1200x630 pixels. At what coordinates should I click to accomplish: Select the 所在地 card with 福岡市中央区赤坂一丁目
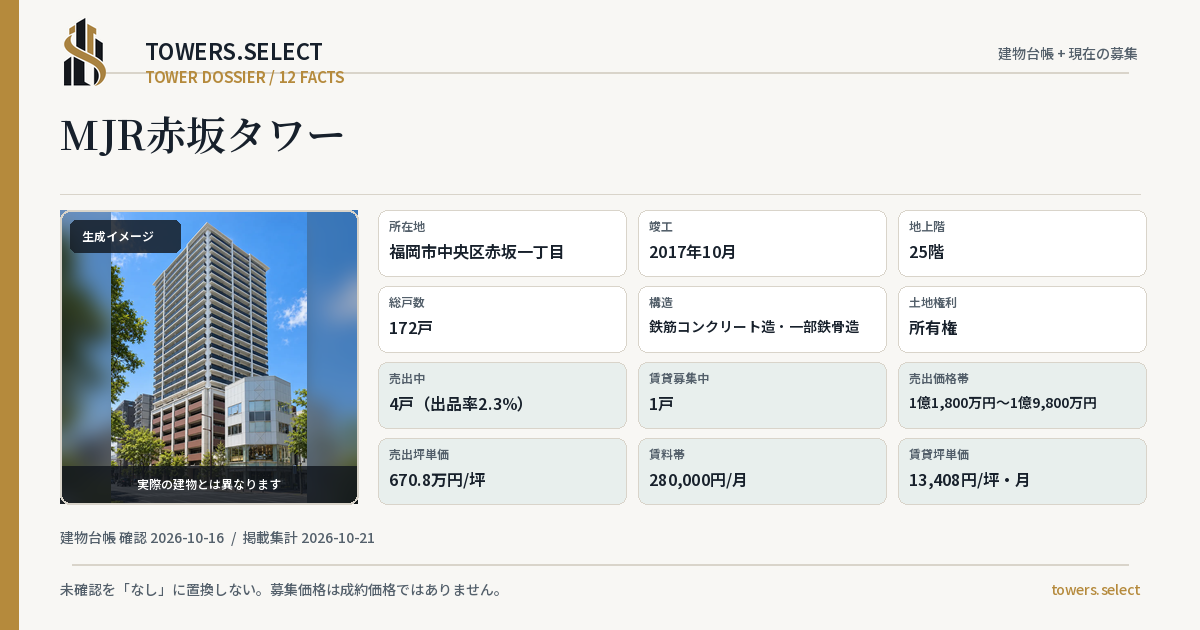pos(502,243)
